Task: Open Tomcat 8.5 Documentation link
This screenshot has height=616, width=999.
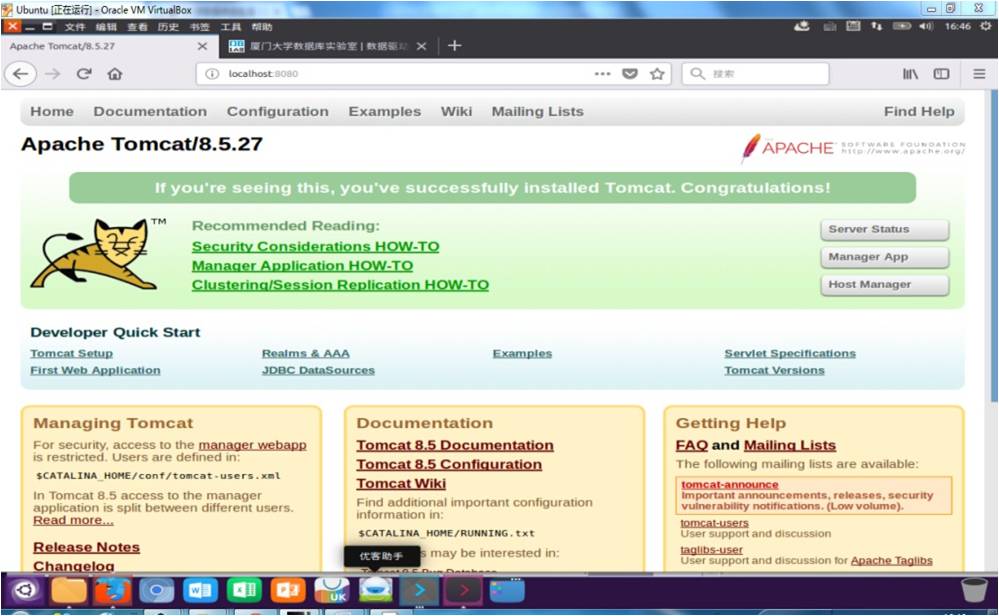Action: pyautogui.click(x=455, y=445)
